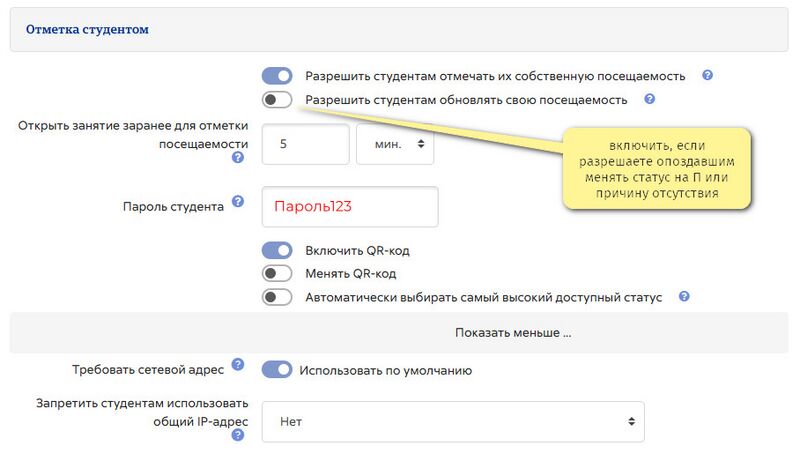Viewport: 800px width, 461px height.
Task: Open help for students marking own attendance
Action: point(707,75)
